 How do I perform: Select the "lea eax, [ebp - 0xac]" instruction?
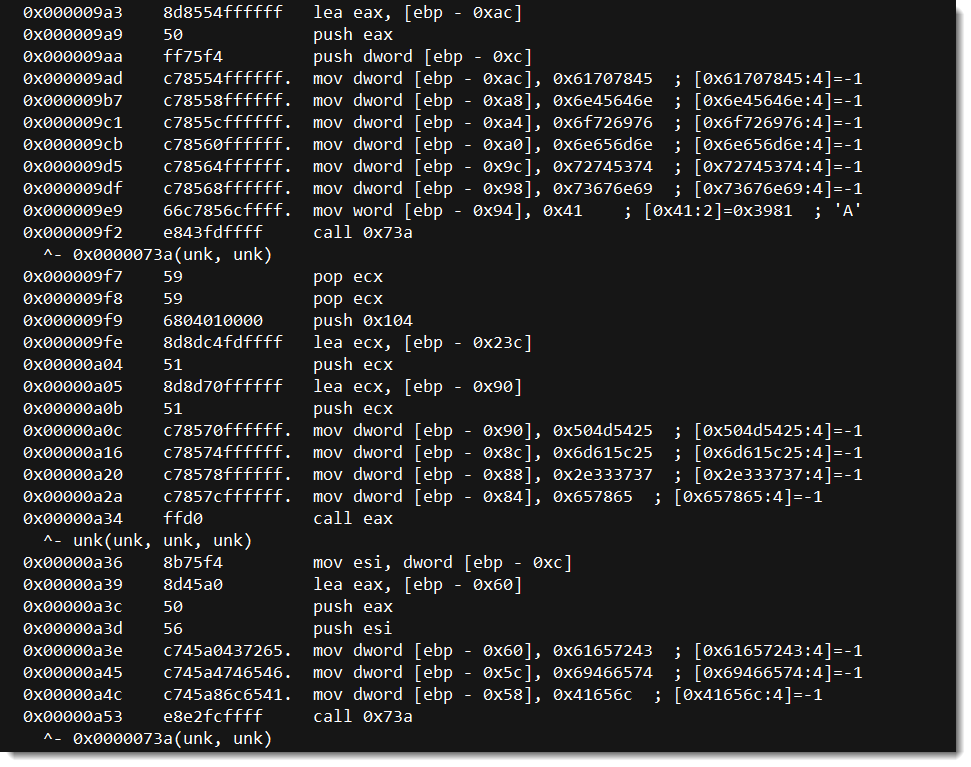(417, 13)
